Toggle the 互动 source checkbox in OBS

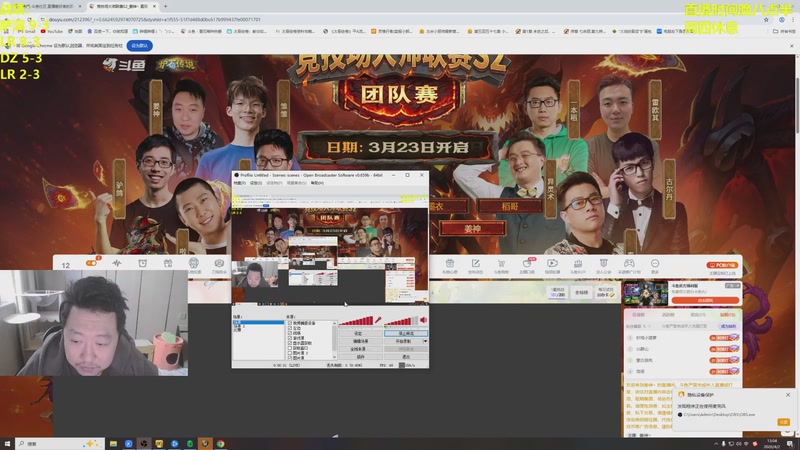[290, 328]
